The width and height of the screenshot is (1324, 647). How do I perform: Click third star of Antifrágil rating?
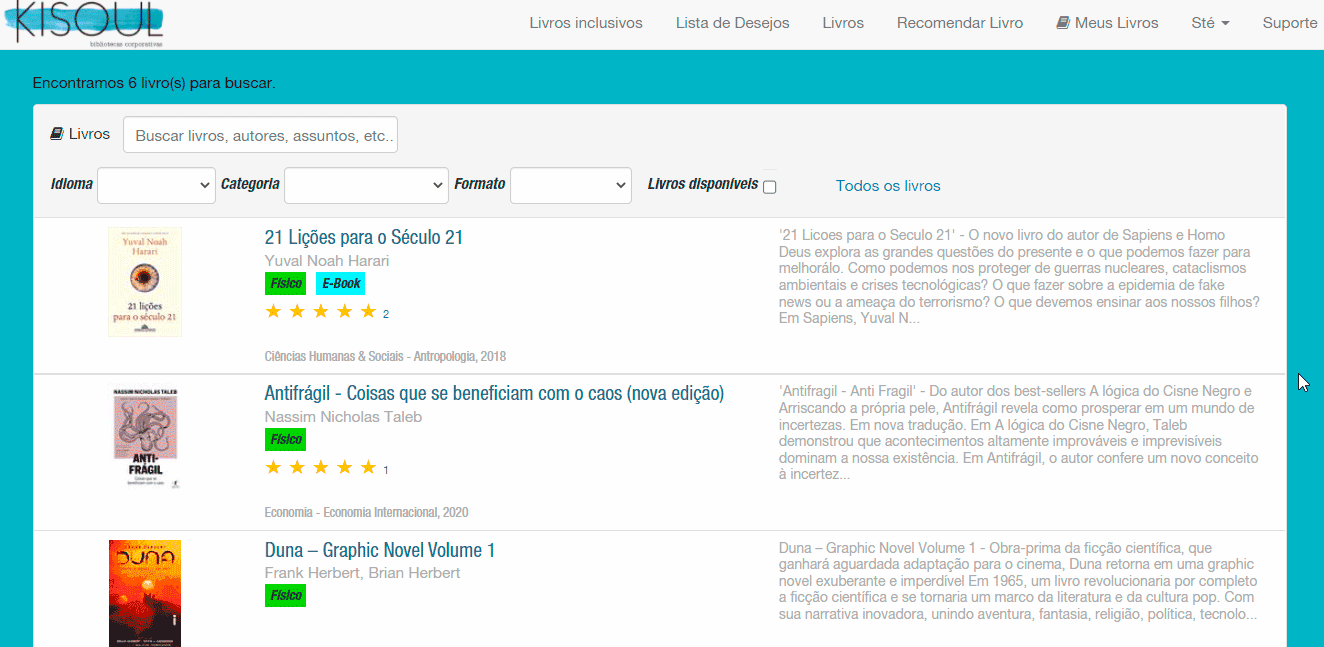pos(321,468)
